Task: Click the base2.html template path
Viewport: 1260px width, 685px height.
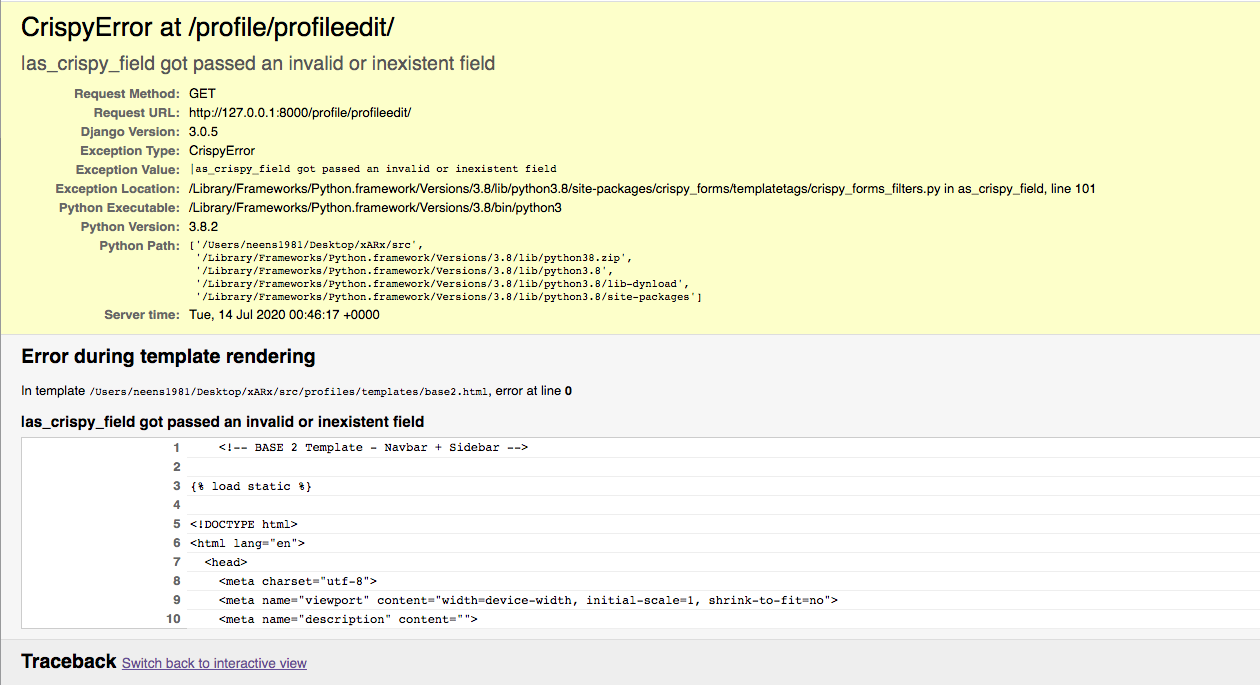Action: click(289, 392)
